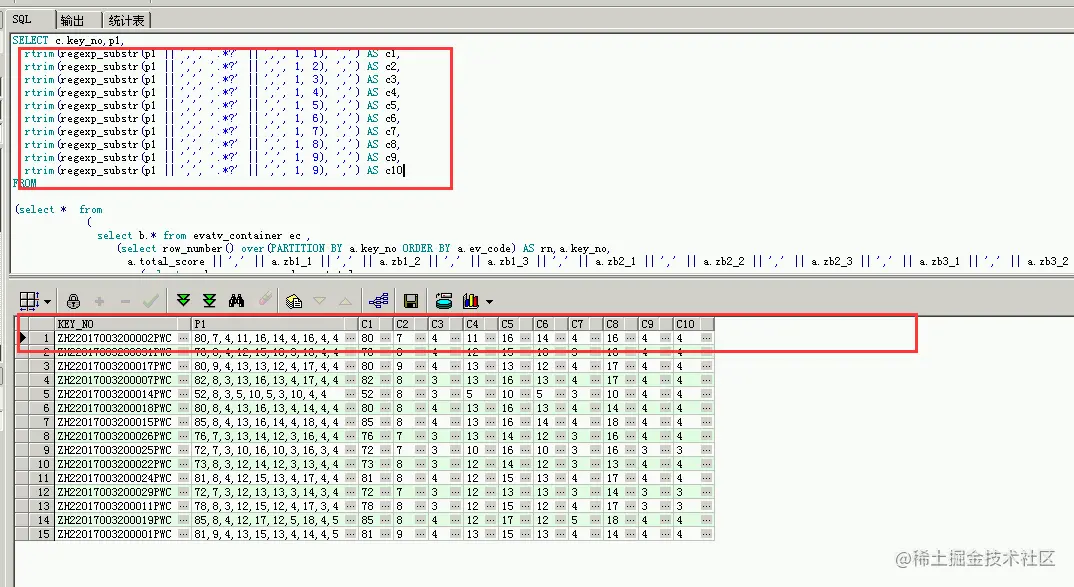
Task: Select cell ZH22017003200015PWC
Action: pos(115,422)
